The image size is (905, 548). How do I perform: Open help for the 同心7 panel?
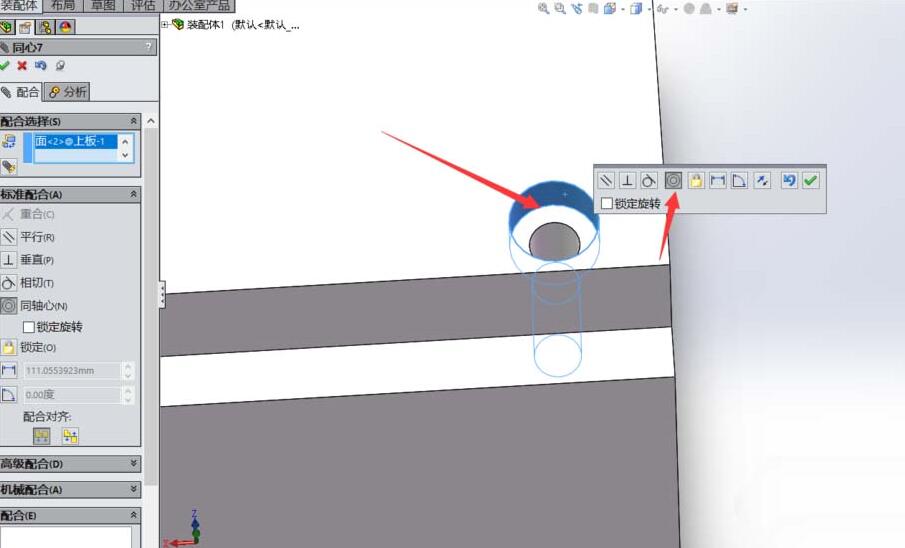(148, 47)
